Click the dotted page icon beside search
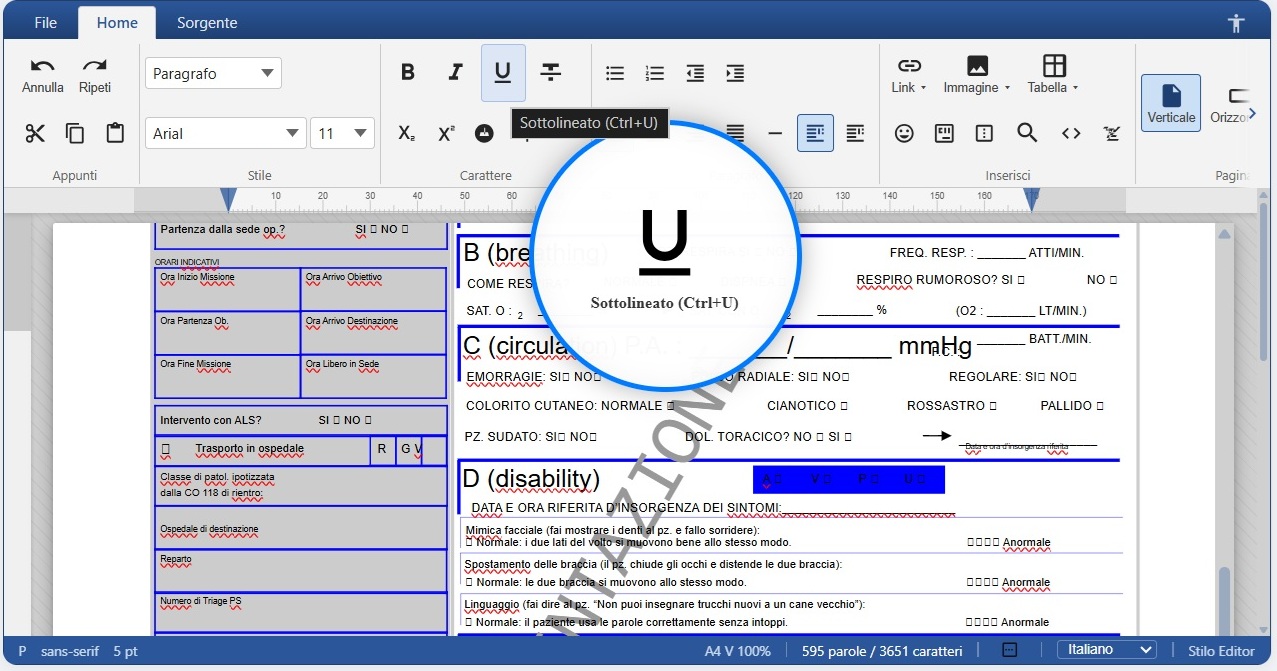Screen dimensions: 1277x671 (x=985, y=133)
